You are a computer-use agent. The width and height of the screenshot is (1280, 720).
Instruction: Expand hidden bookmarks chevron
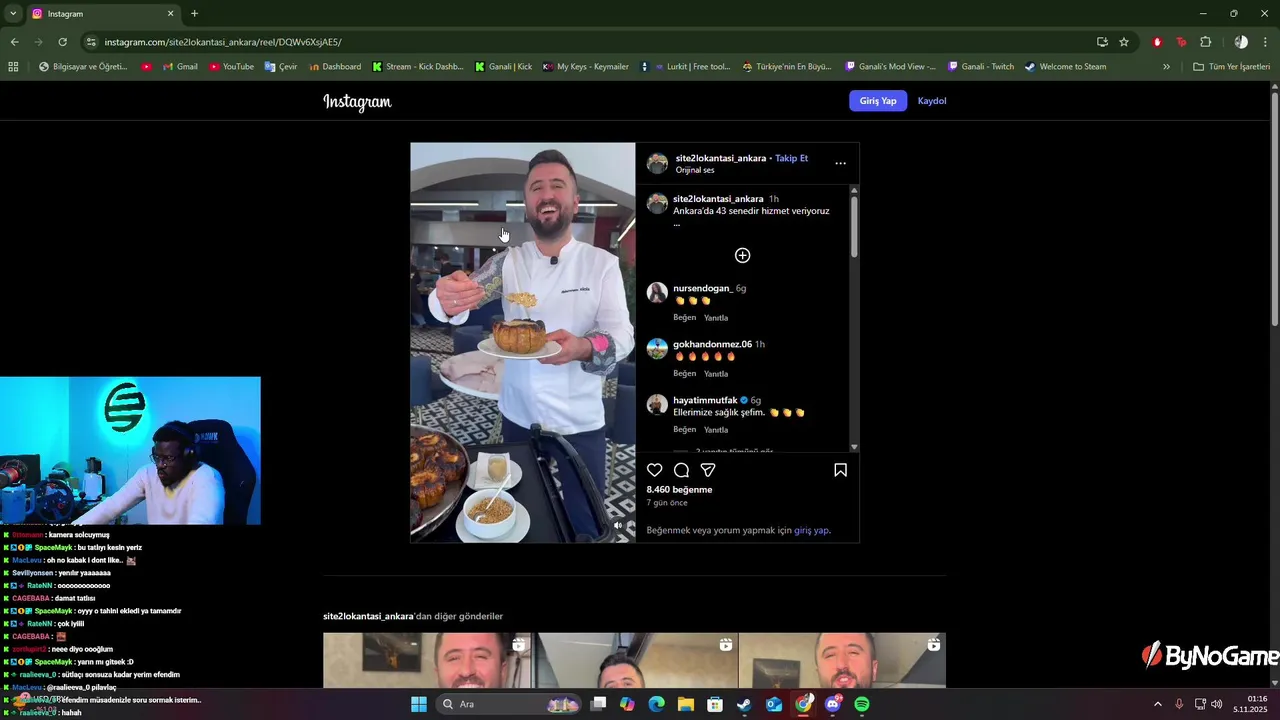(x=1166, y=67)
